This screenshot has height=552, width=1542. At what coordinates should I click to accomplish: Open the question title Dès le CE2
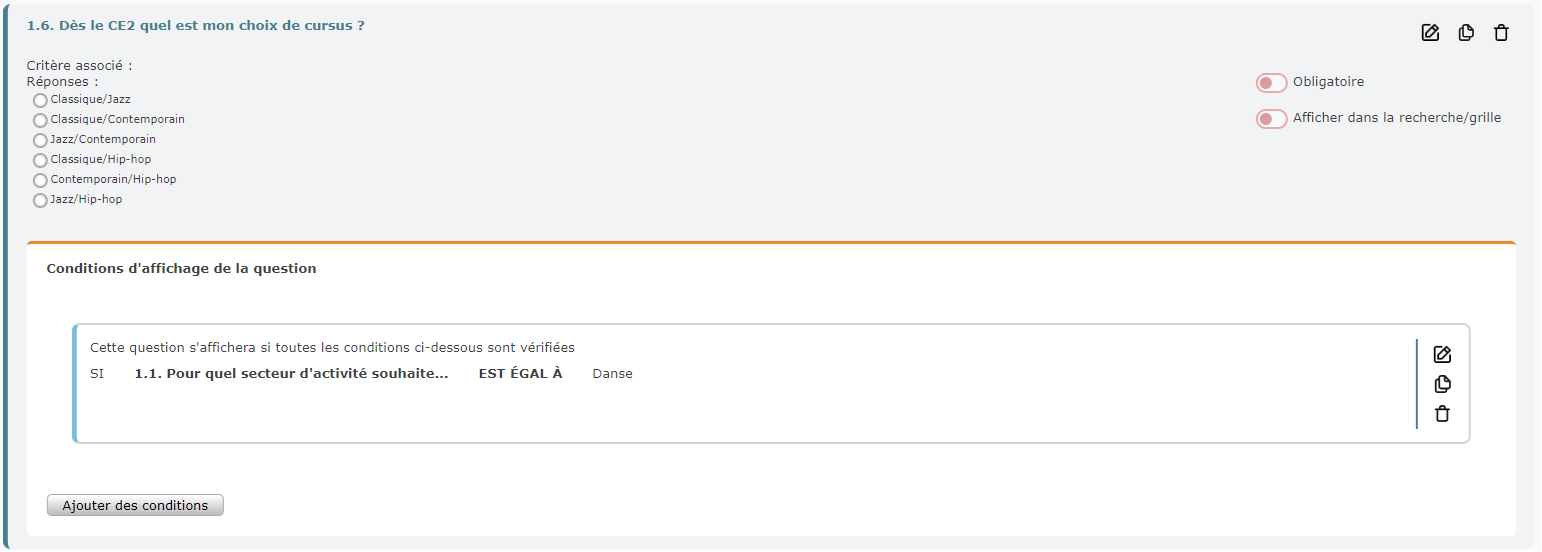[x=195, y=25]
